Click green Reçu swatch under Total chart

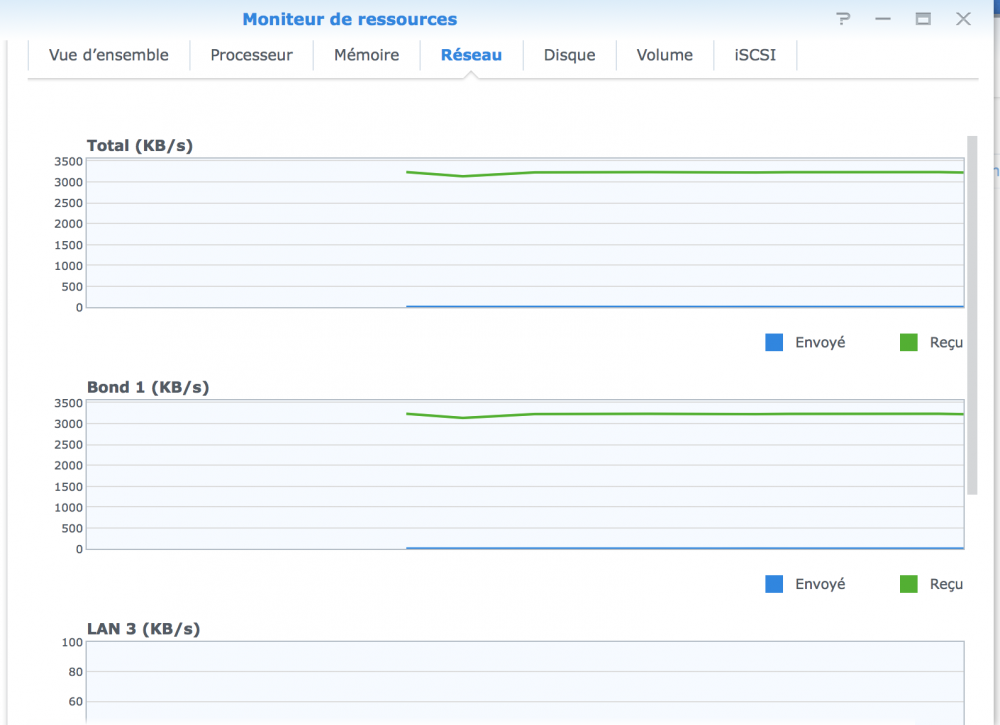click(x=908, y=342)
